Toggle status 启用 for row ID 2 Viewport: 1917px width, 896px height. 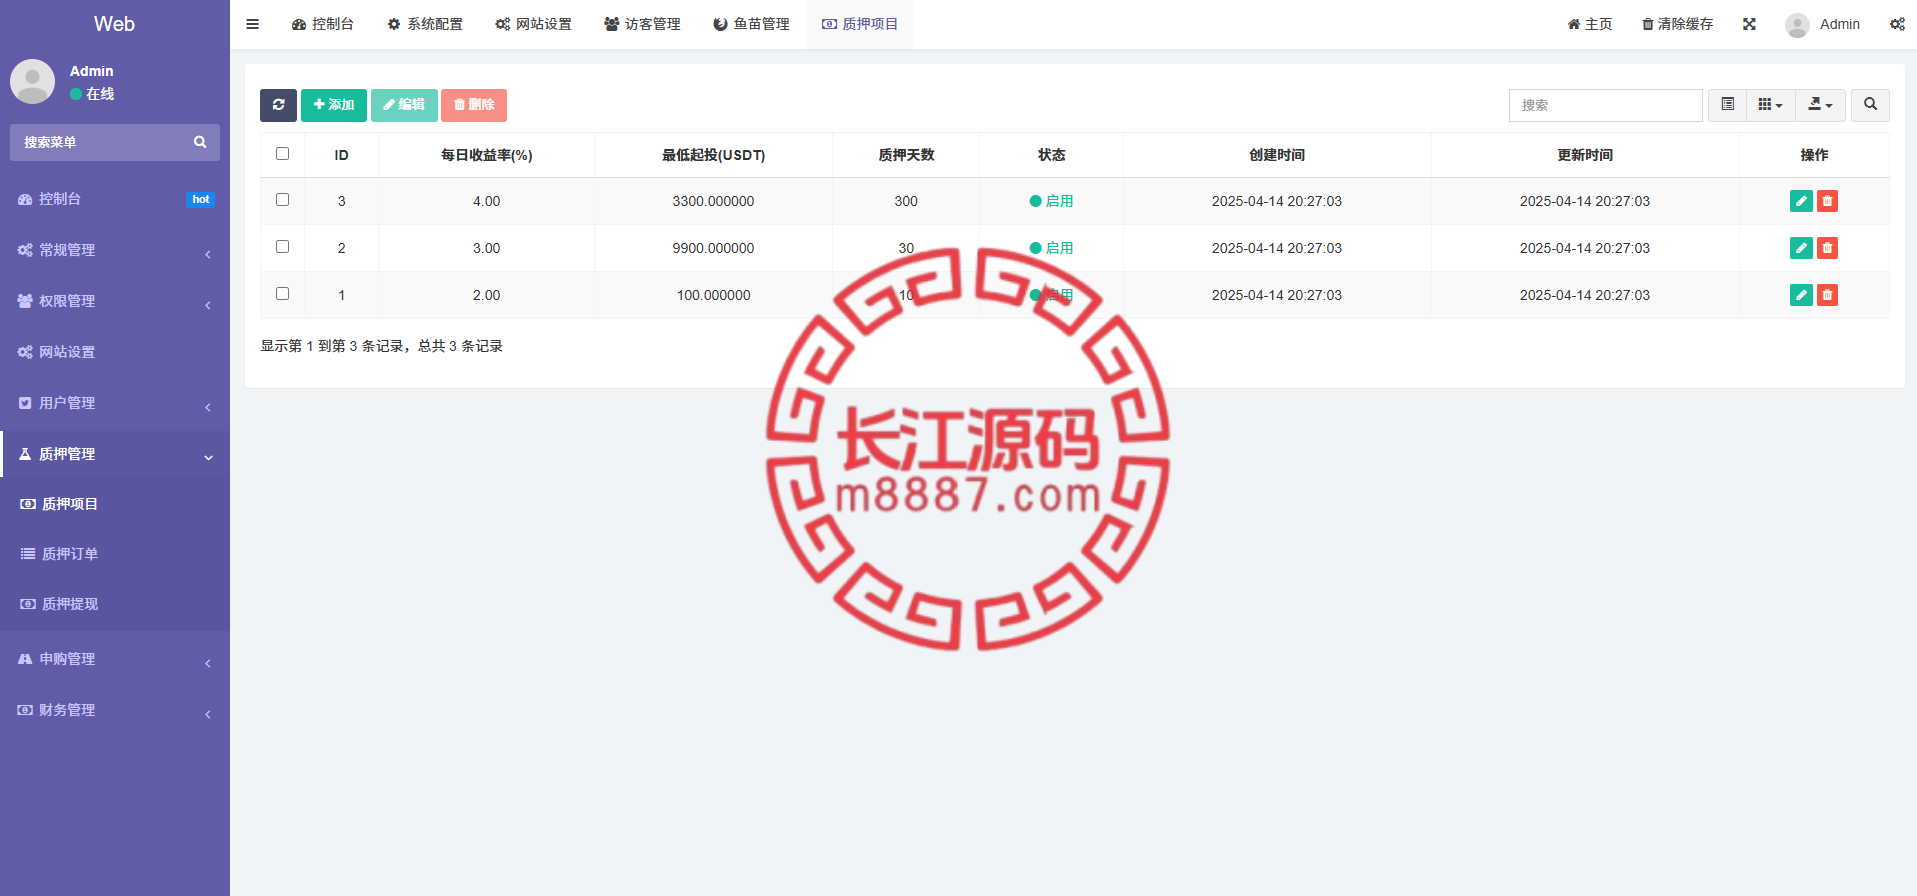pos(1051,248)
